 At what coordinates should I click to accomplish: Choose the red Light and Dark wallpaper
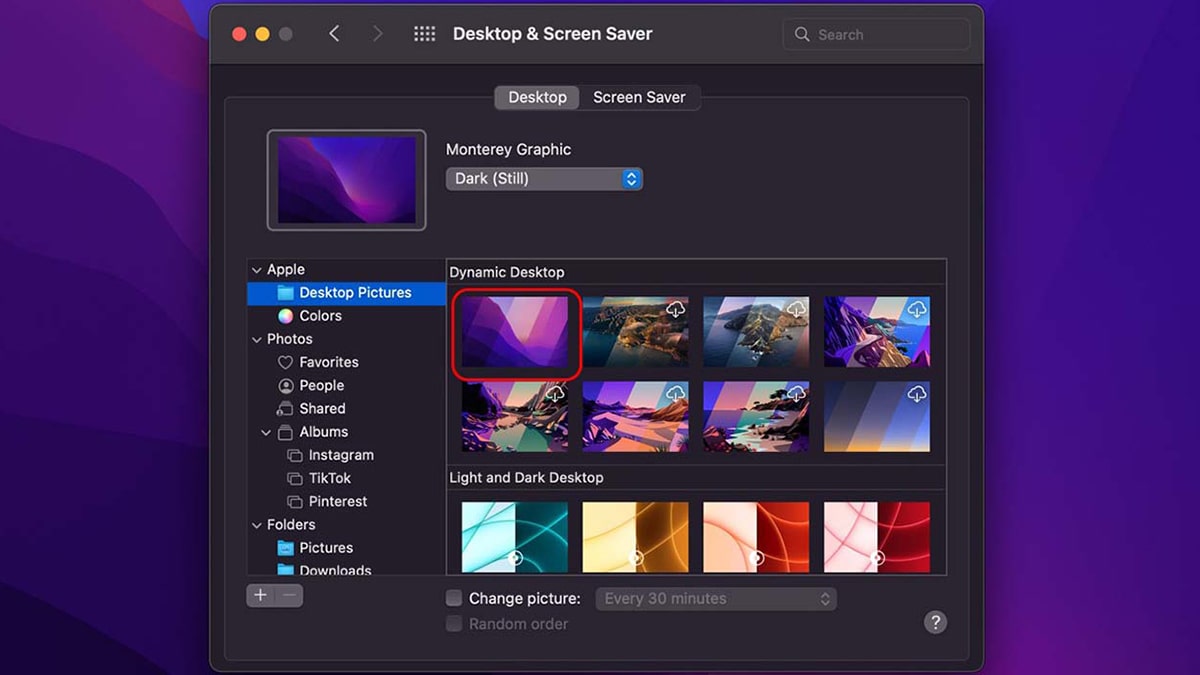(756, 537)
